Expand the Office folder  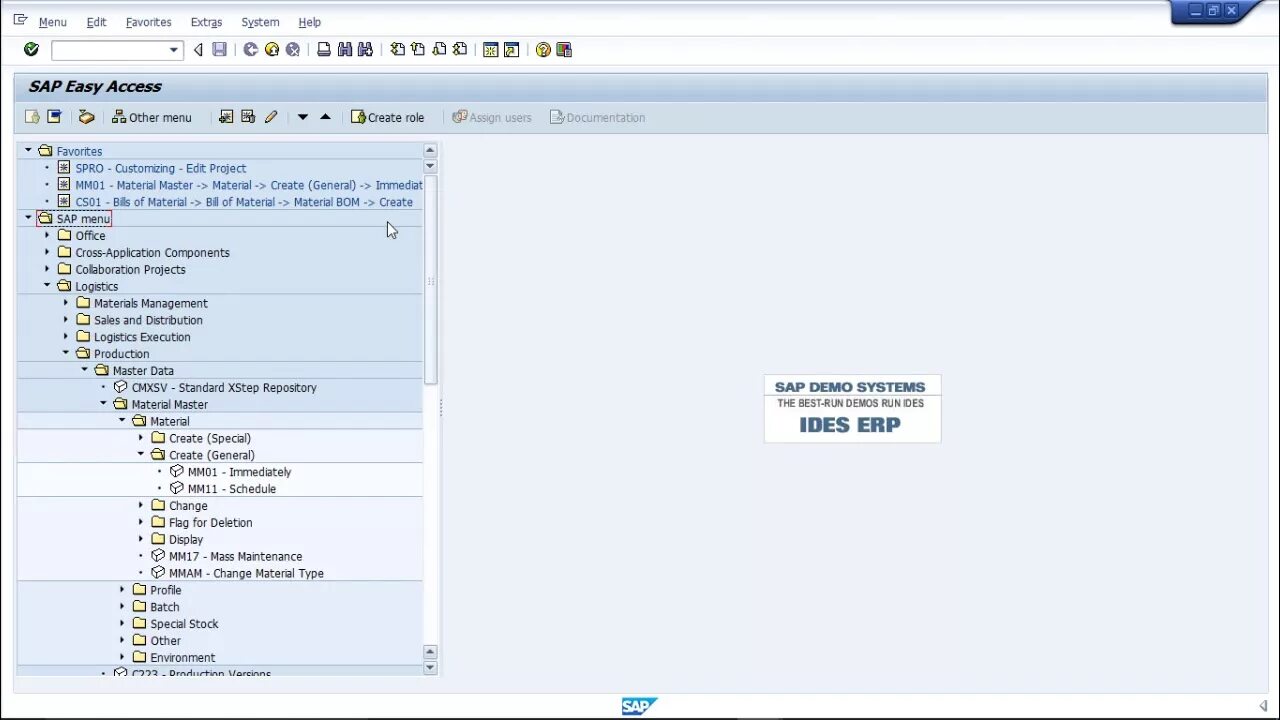(x=47, y=235)
